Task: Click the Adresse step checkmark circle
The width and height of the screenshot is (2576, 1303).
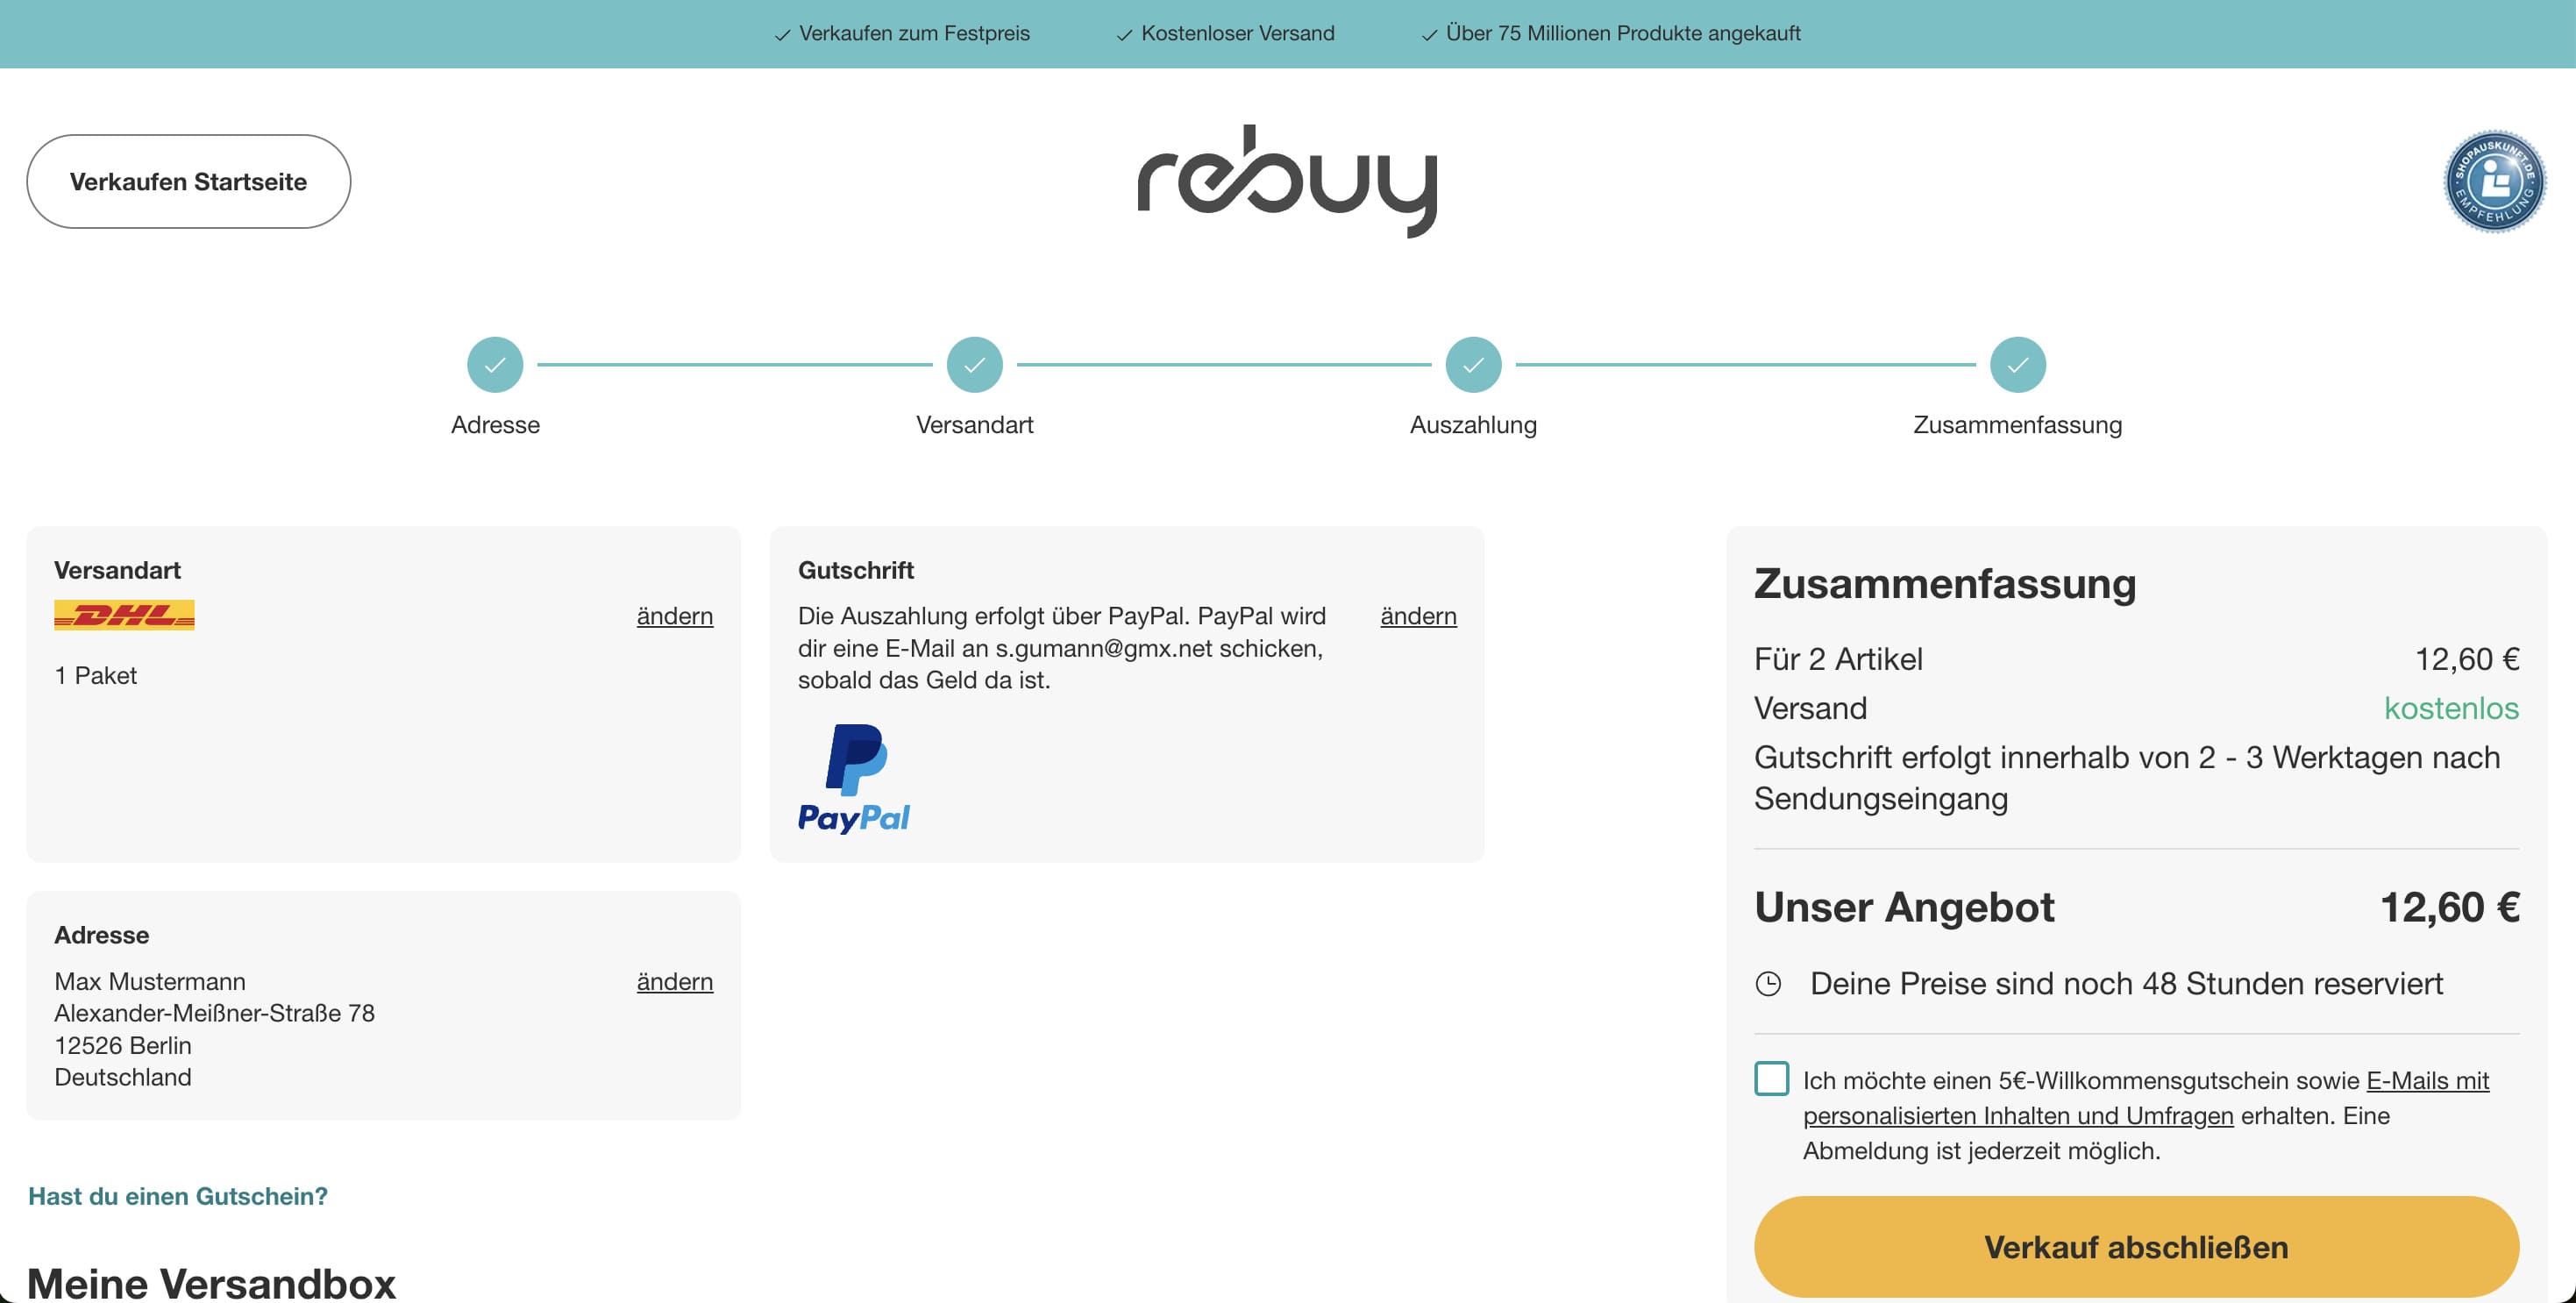Action: [495, 365]
